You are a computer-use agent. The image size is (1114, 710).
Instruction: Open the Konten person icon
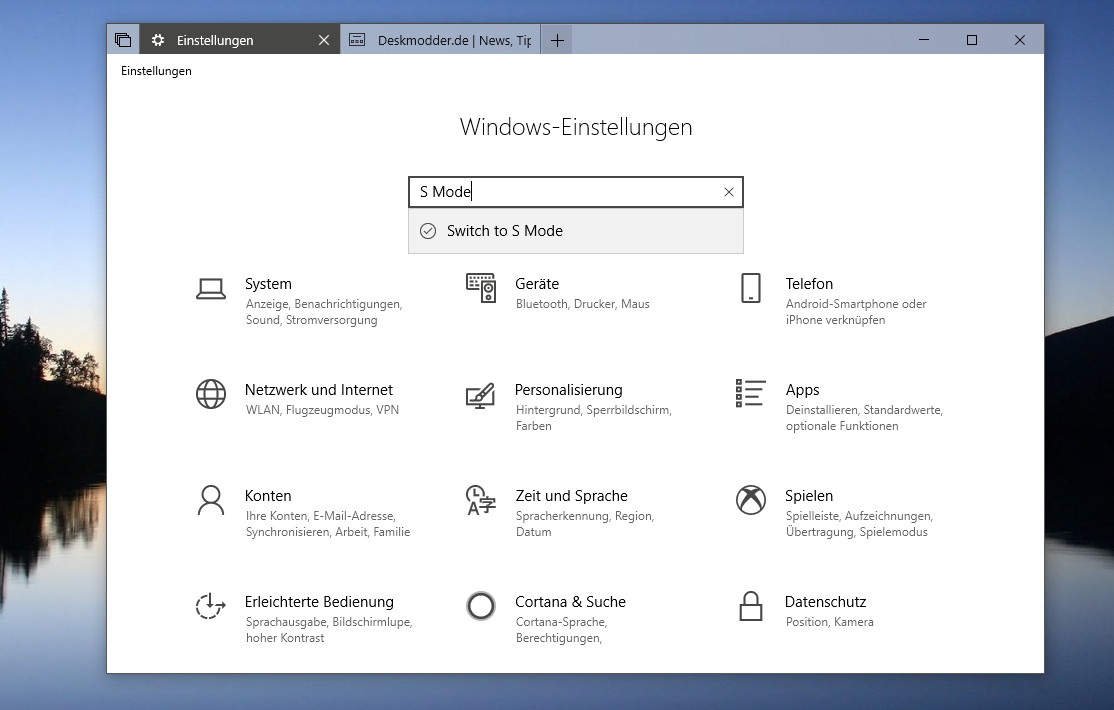211,500
